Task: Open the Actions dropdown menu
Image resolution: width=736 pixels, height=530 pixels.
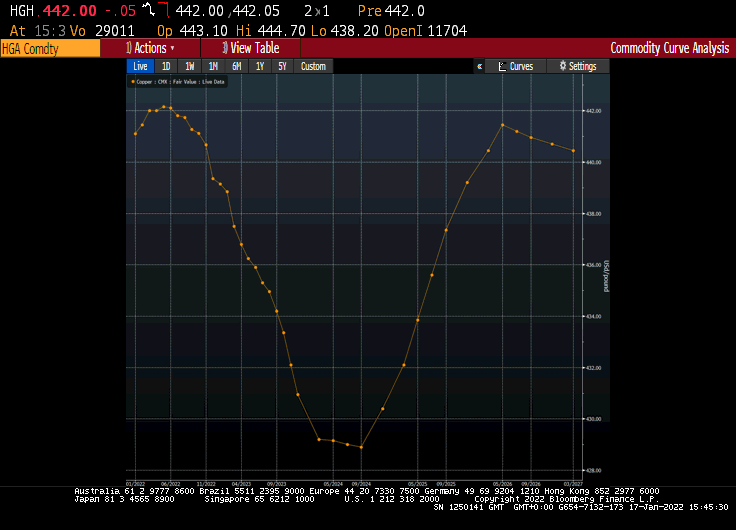Action: 150,48
